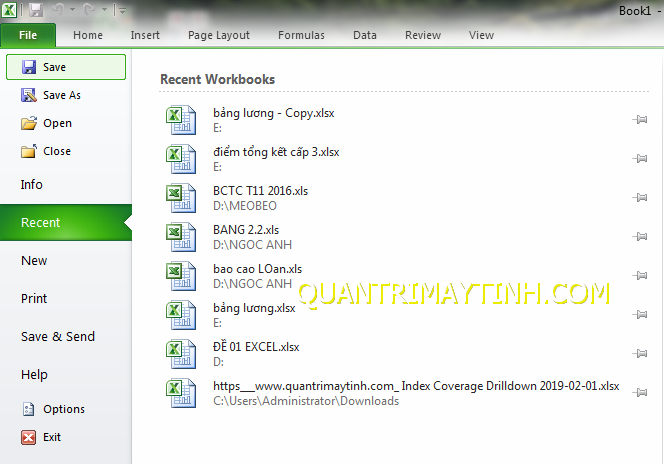
Task: Open the Redo history dropdown arrow
Action: [x=104, y=10]
